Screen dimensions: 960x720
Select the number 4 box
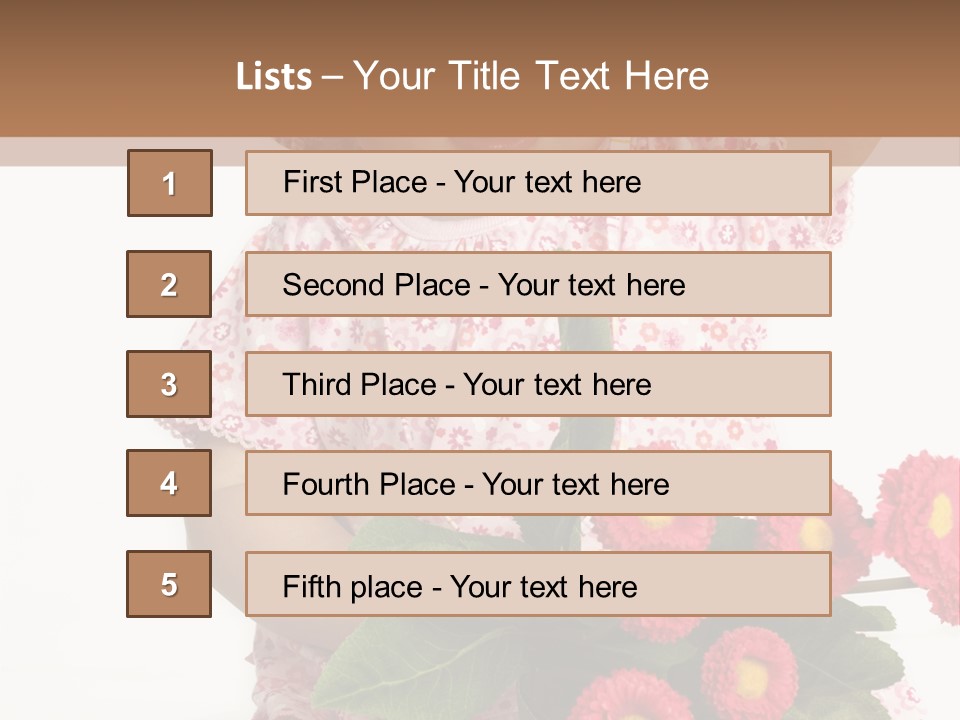coord(169,483)
